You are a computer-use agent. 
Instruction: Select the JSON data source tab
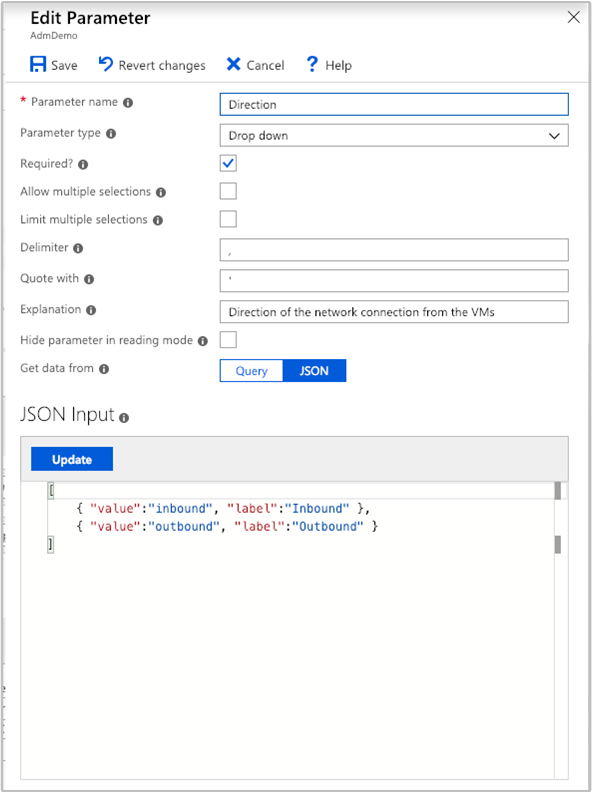tap(314, 371)
